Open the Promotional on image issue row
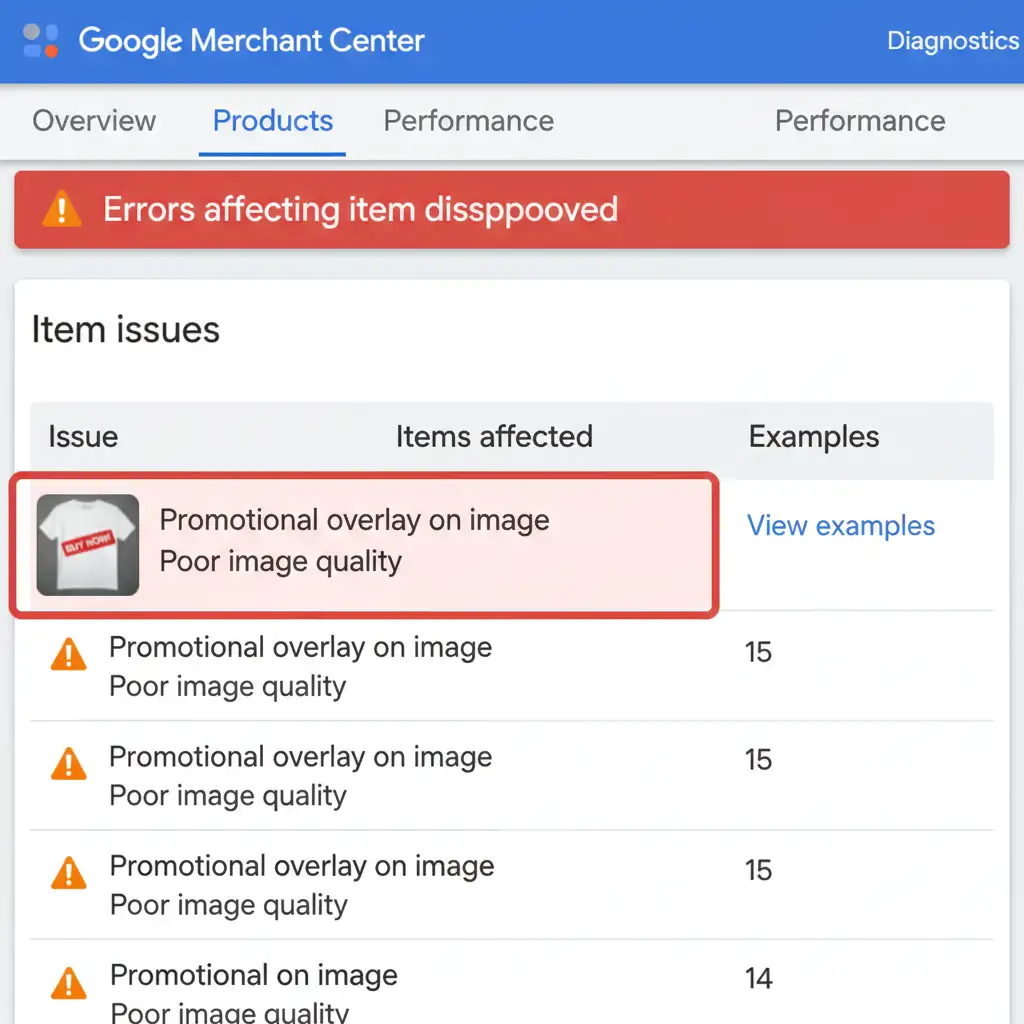The height and width of the screenshot is (1024, 1024). tap(254, 976)
